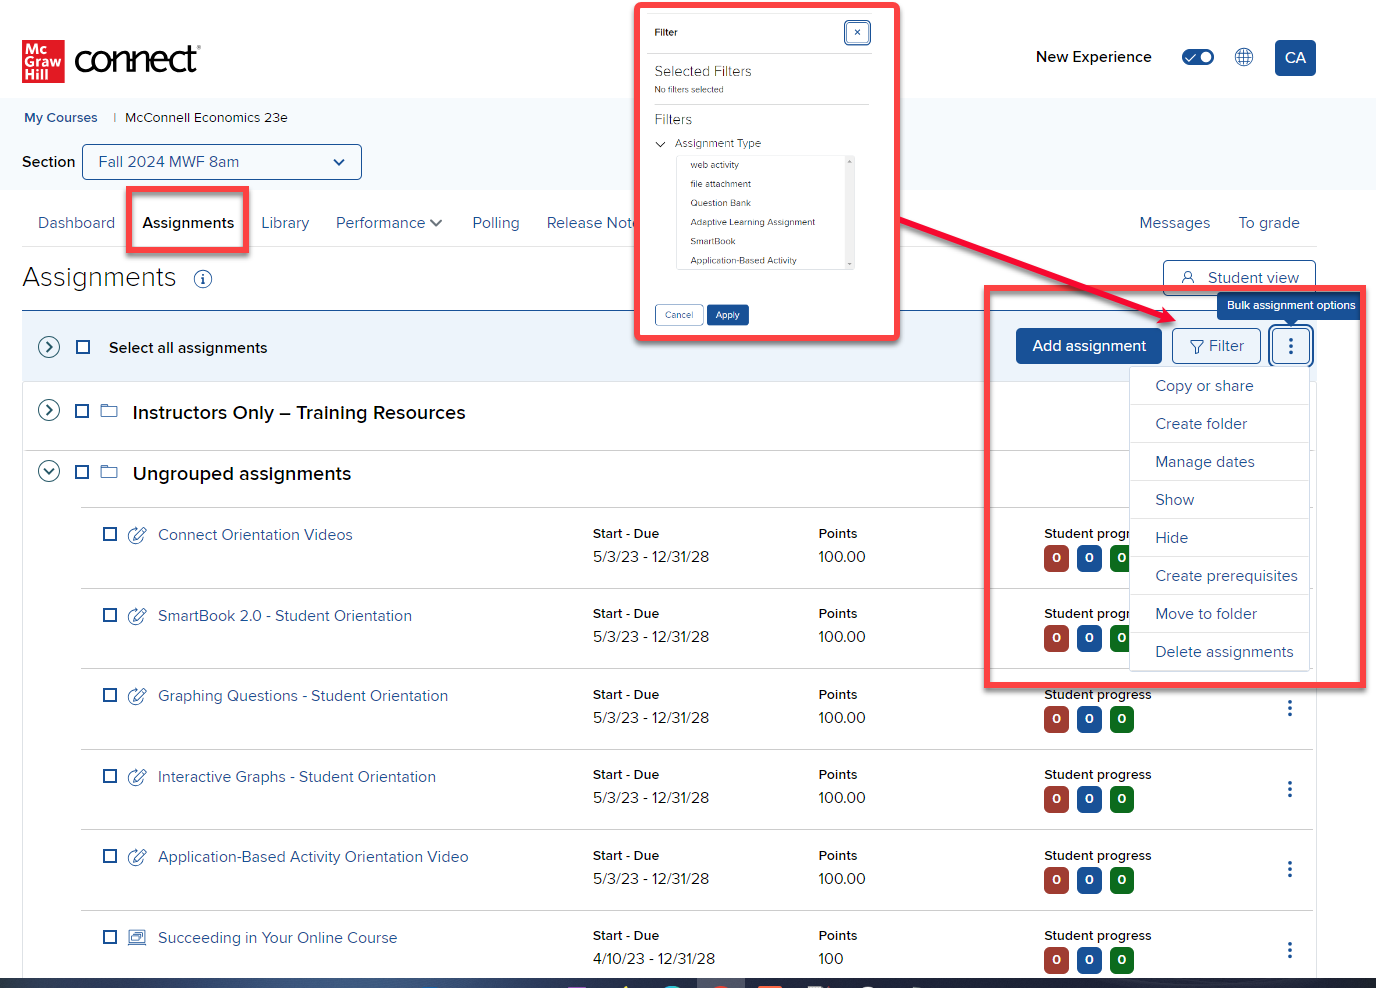The image size is (1376, 988).
Task: Click the CA user avatar
Action: coord(1295,58)
